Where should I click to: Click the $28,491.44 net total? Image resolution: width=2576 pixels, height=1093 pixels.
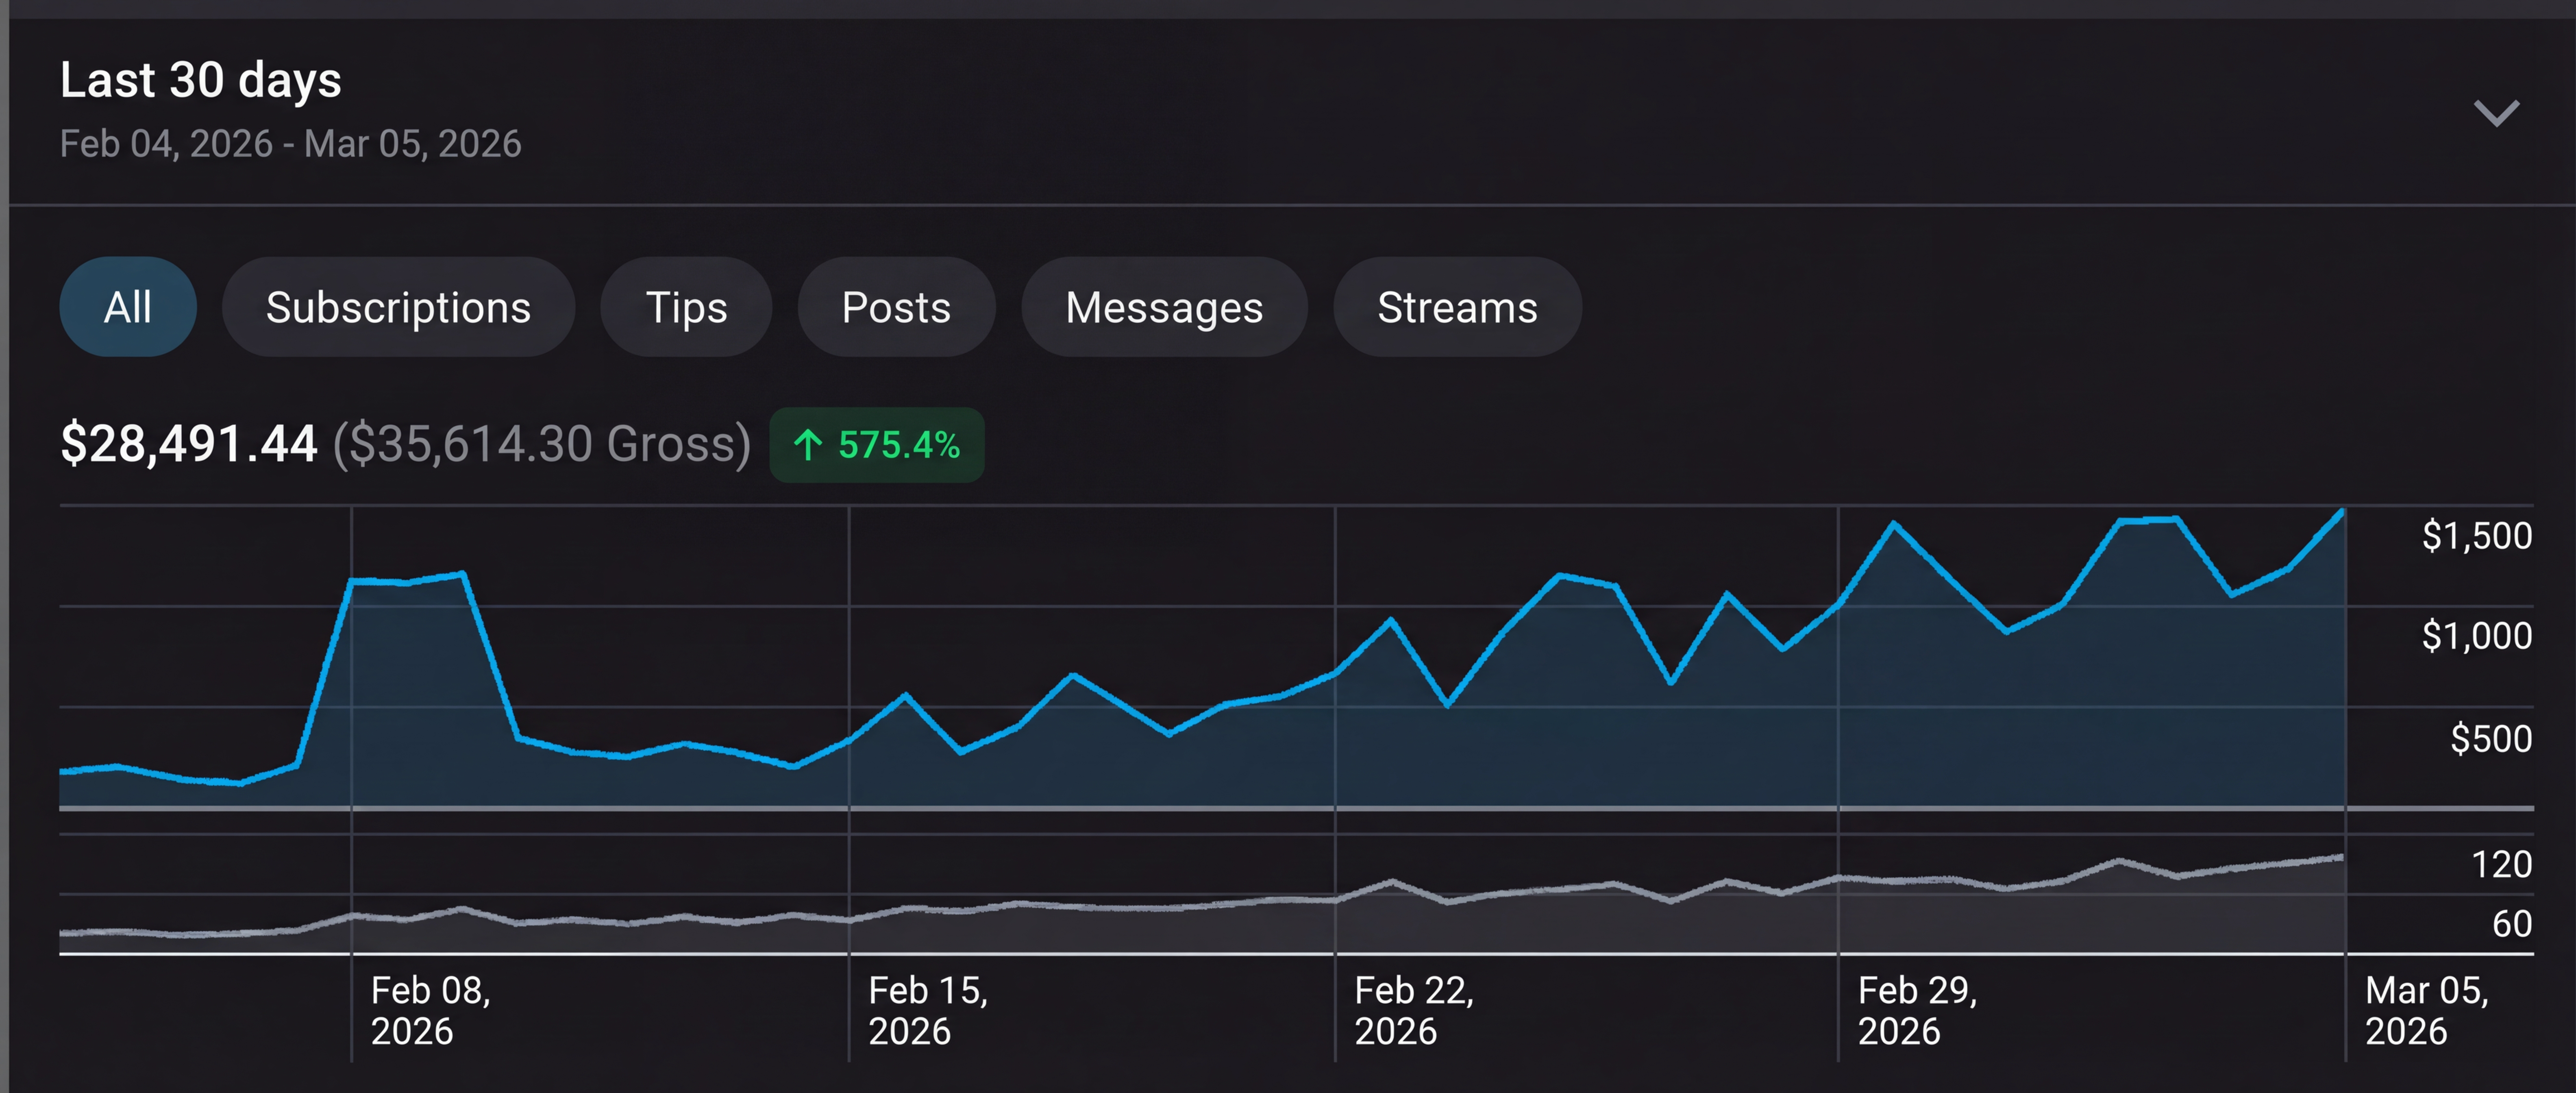pyautogui.click(x=189, y=444)
